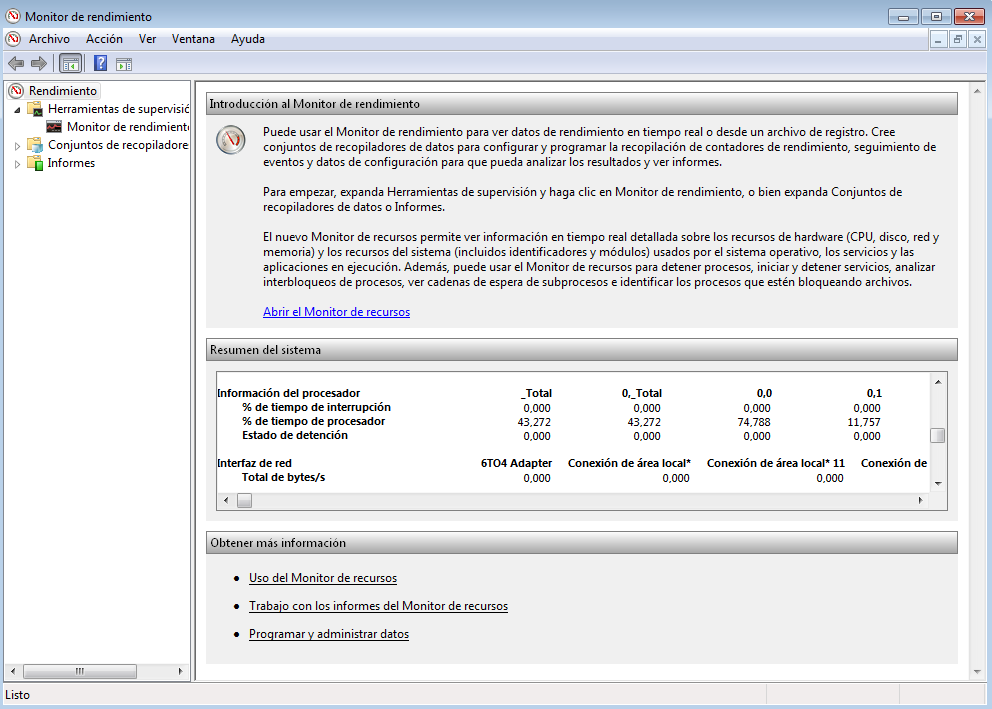Screen dimensions: 992x709
Task: Click the Rendimiento root node icon
Action: coord(16,90)
